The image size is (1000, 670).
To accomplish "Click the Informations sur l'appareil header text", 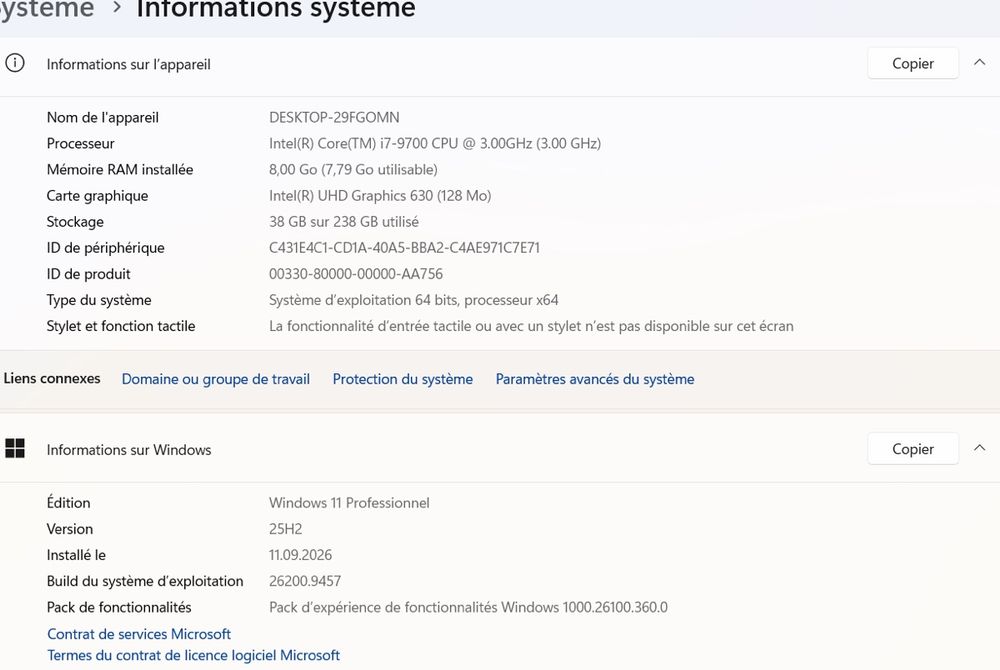I will click(128, 64).
